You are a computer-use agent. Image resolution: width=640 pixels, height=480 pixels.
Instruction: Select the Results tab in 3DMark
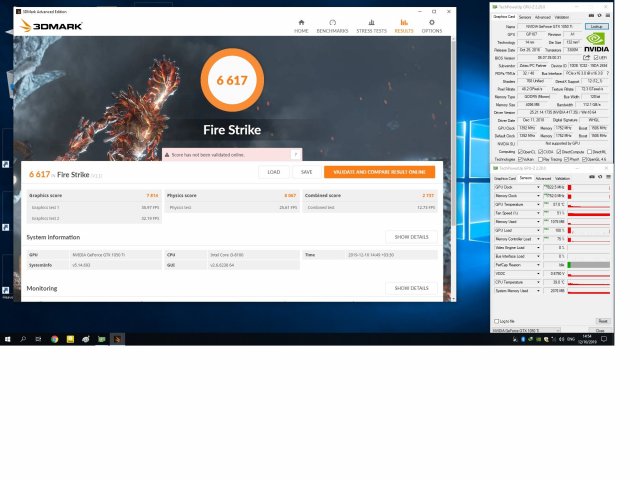[x=404, y=27]
